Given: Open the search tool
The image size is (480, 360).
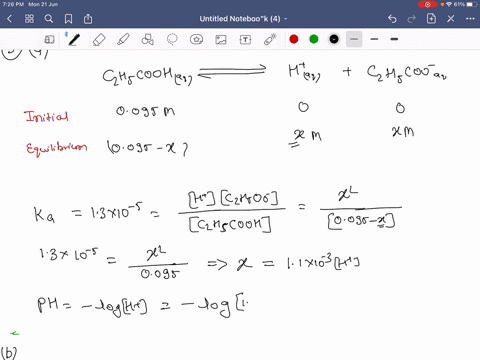Looking at the screenshot, I should pyautogui.click(x=49, y=19).
